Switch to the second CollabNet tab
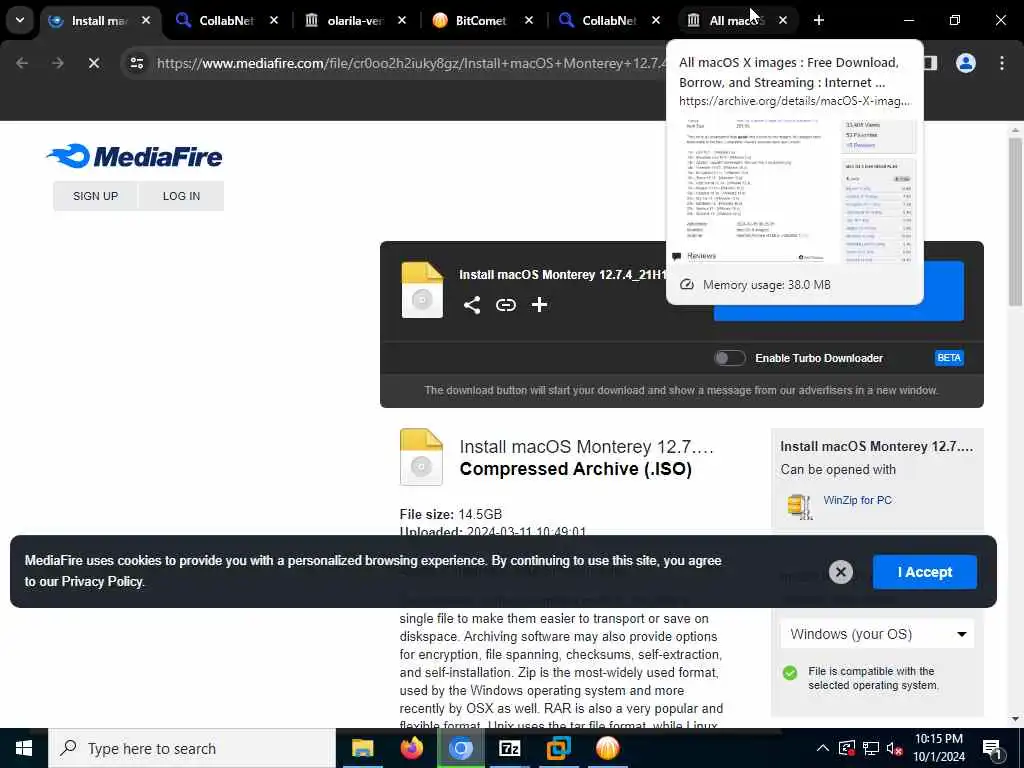The width and height of the screenshot is (1024, 768). click(609, 21)
